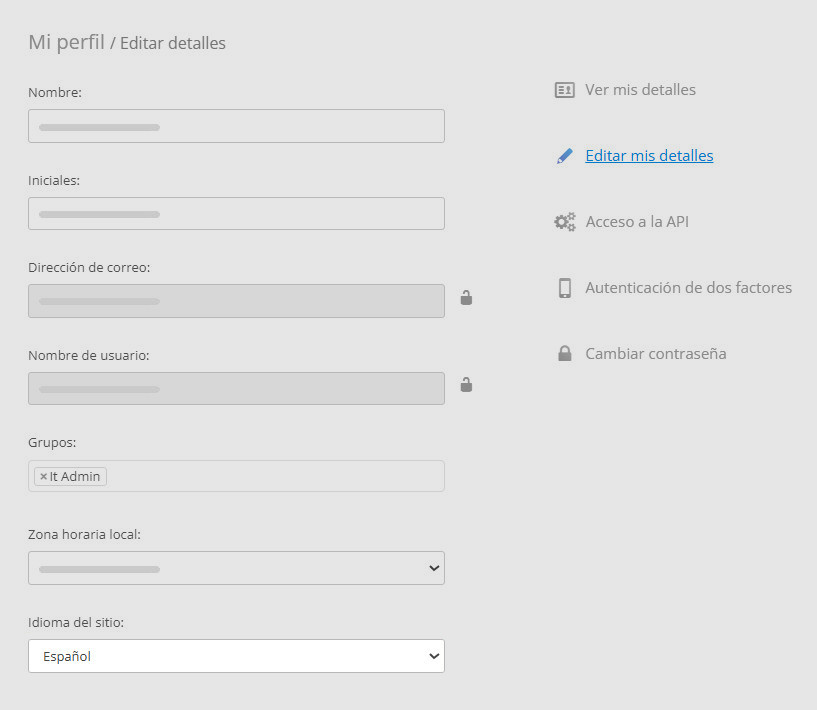This screenshot has width=817, height=710.
Task: Click the locked Nombre de usuario field
Action: point(236,389)
